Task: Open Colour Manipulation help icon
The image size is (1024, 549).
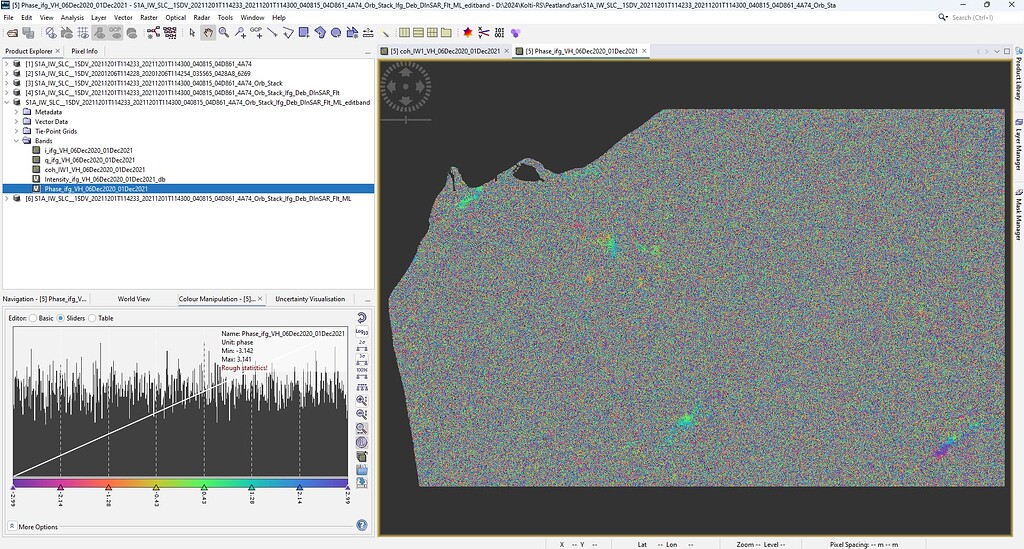Action: point(361,525)
